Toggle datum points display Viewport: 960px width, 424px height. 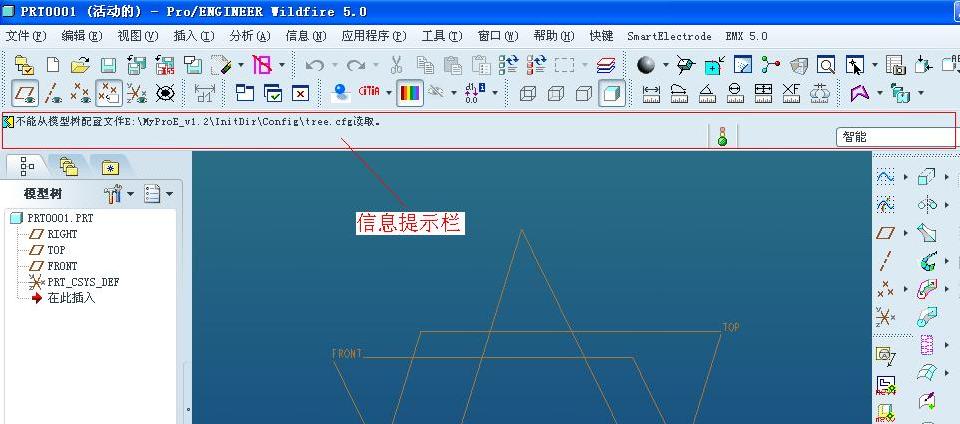(x=80, y=93)
